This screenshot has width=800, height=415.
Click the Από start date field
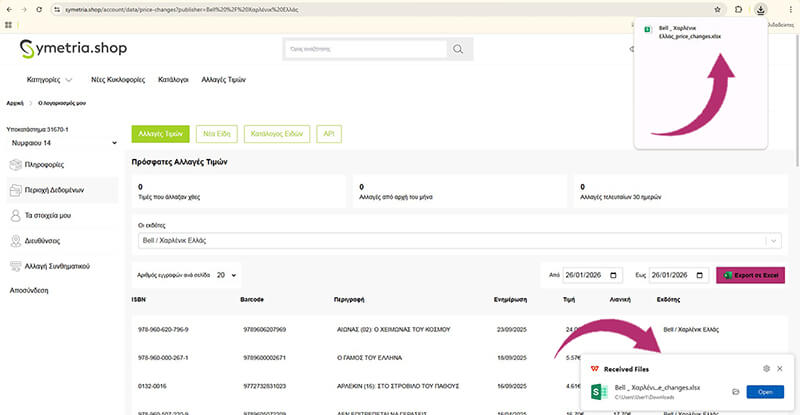click(x=595, y=274)
